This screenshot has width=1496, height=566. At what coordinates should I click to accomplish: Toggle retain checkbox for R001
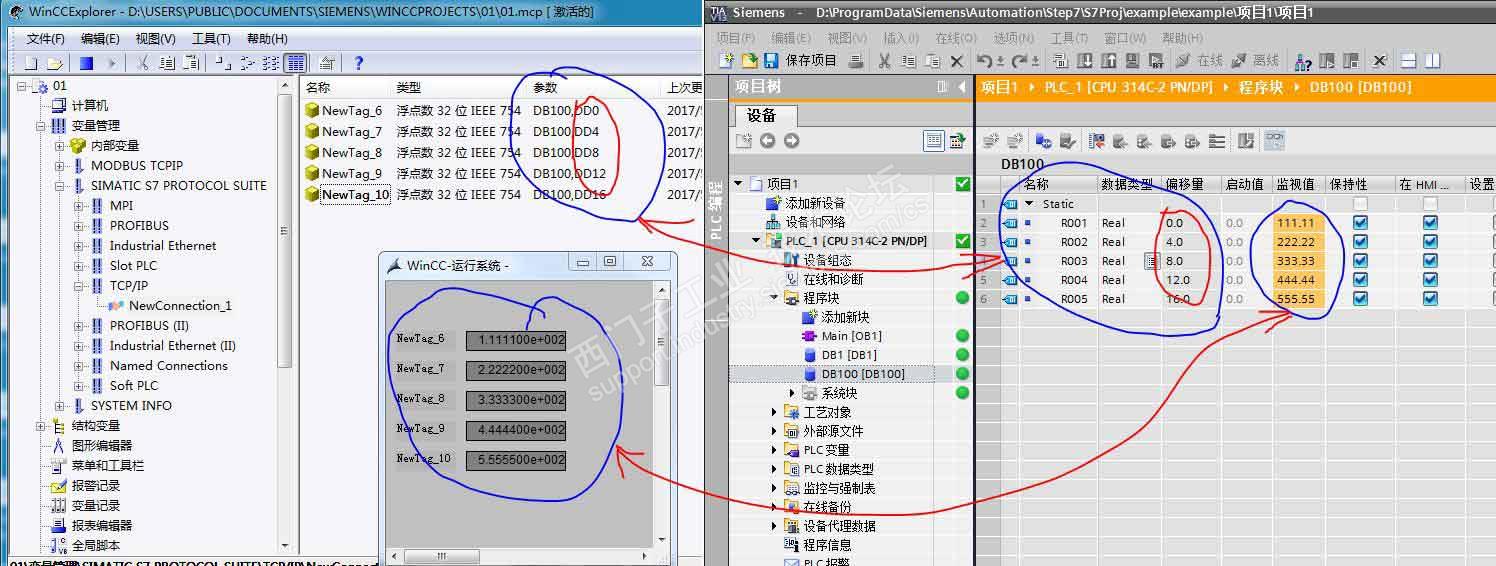pos(1360,223)
